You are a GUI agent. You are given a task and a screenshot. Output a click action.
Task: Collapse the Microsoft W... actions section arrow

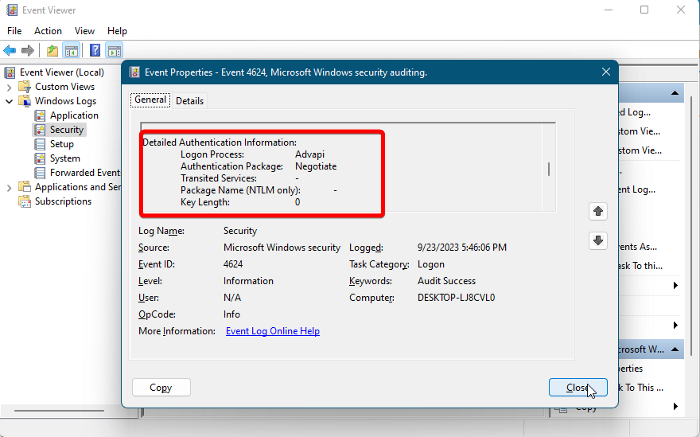click(675, 350)
